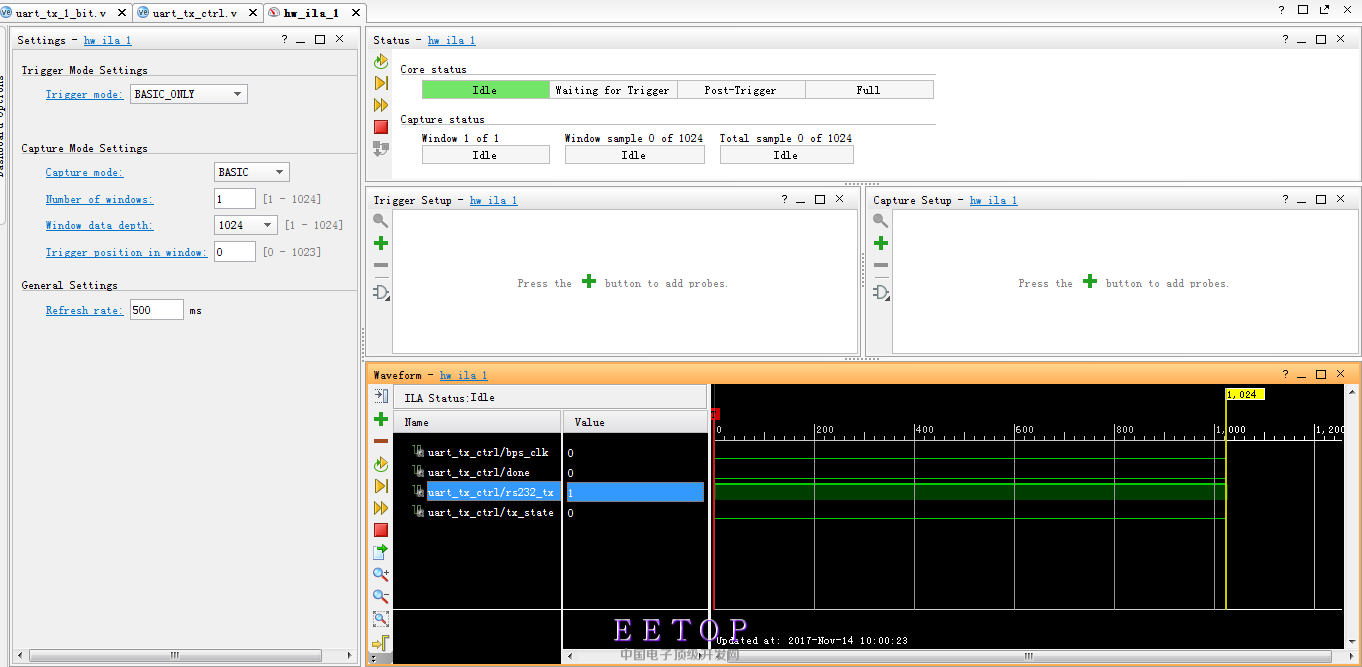The width and height of the screenshot is (1362, 667).
Task: Click Zoom In icon in Waveform toolbar
Action: click(381, 574)
